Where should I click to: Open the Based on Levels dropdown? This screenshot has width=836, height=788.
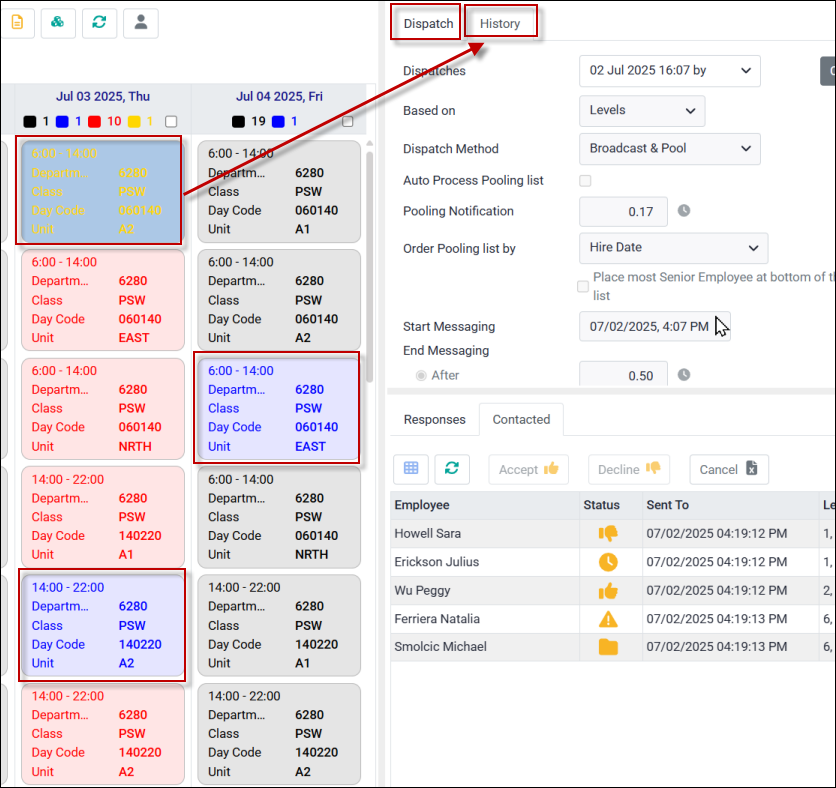point(642,110)
